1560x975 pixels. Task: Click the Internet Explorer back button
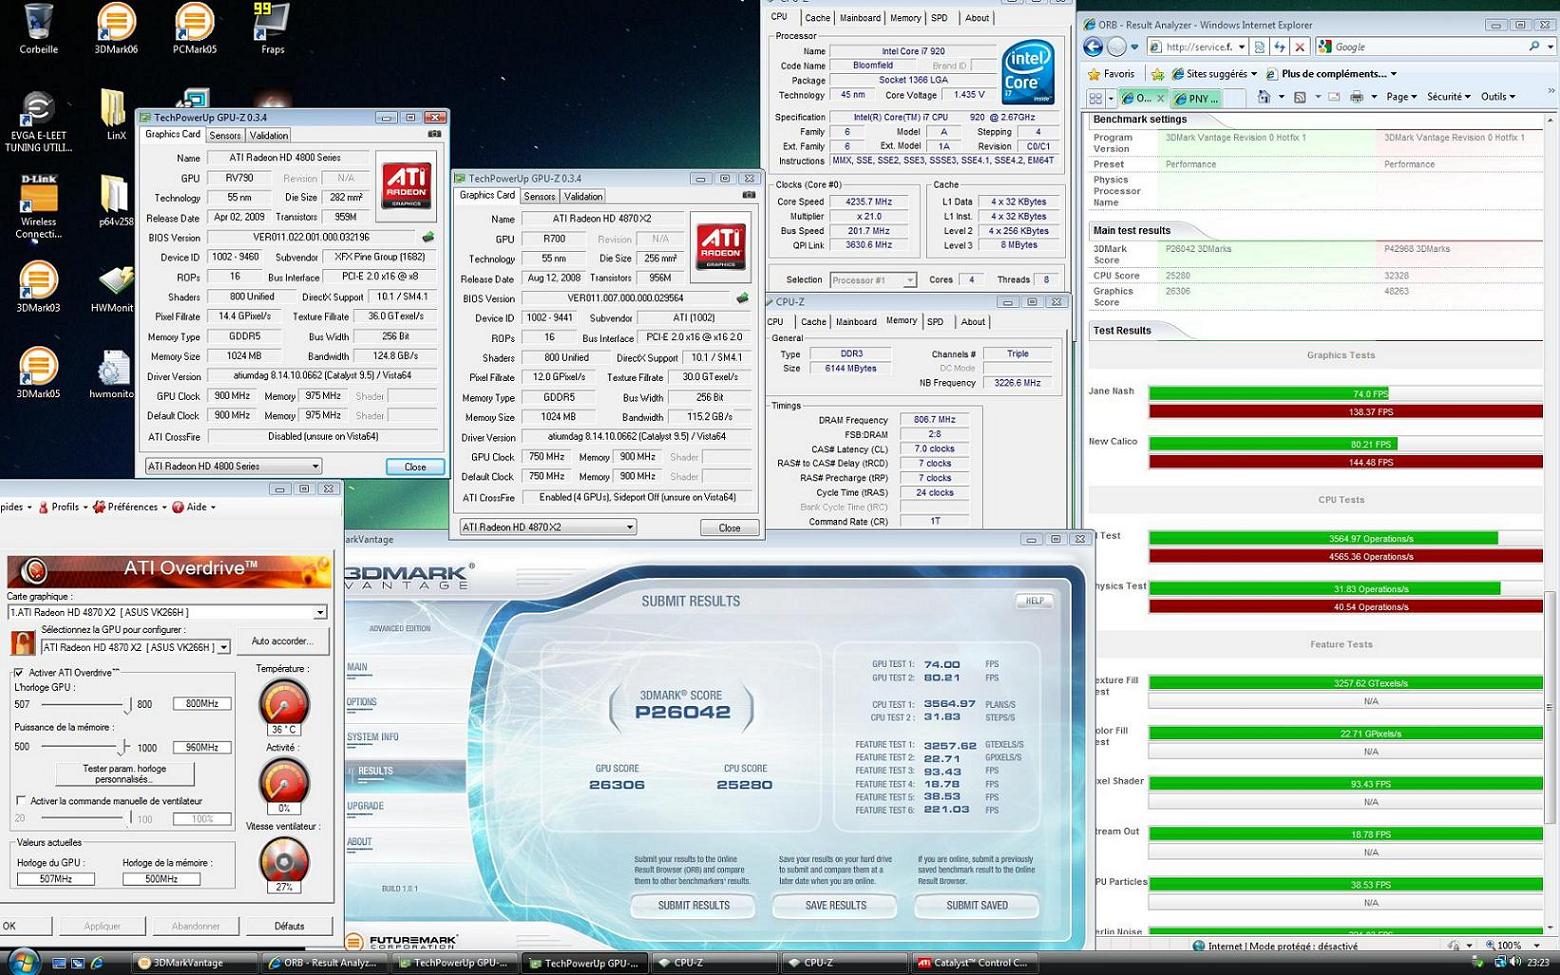1093,47
